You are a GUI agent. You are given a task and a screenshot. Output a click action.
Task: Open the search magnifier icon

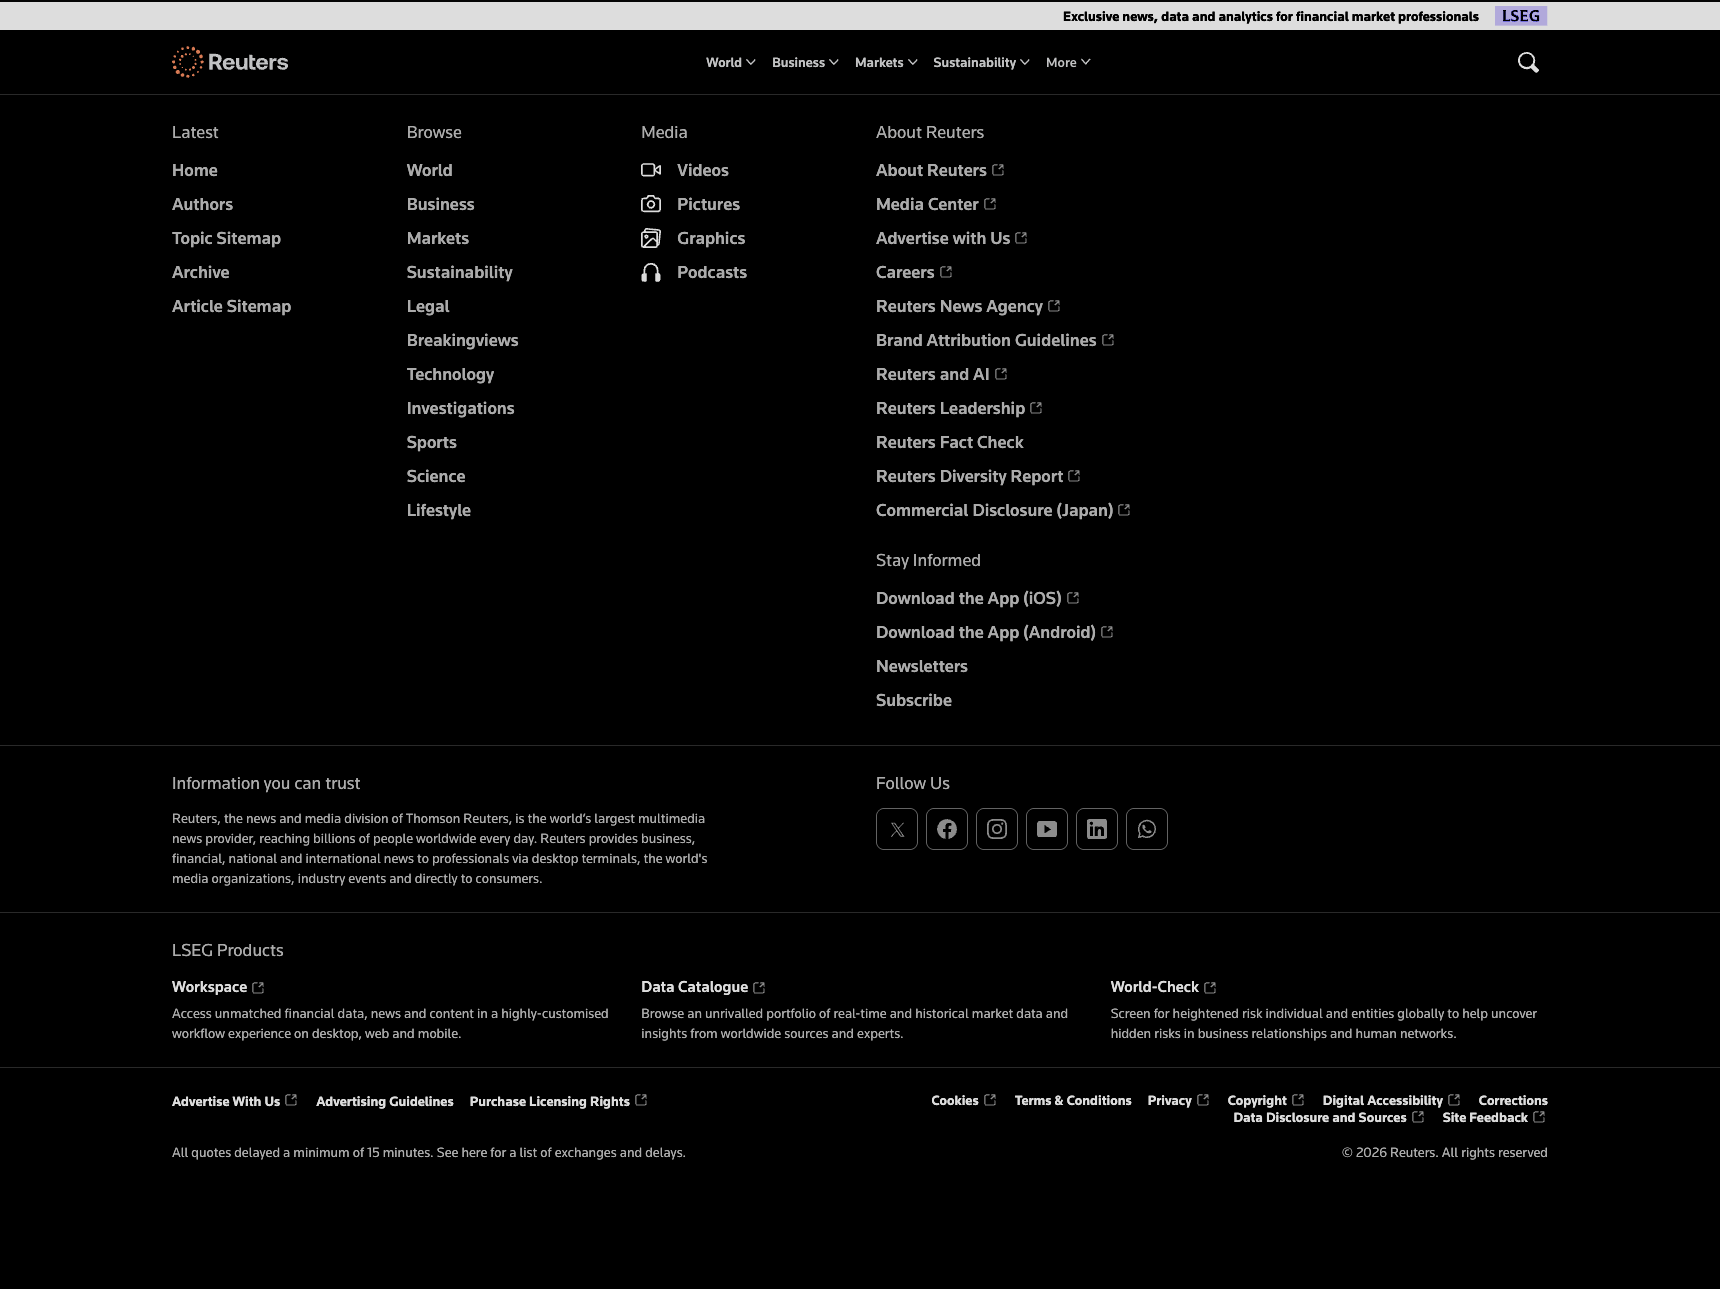tap(1528, 62)
